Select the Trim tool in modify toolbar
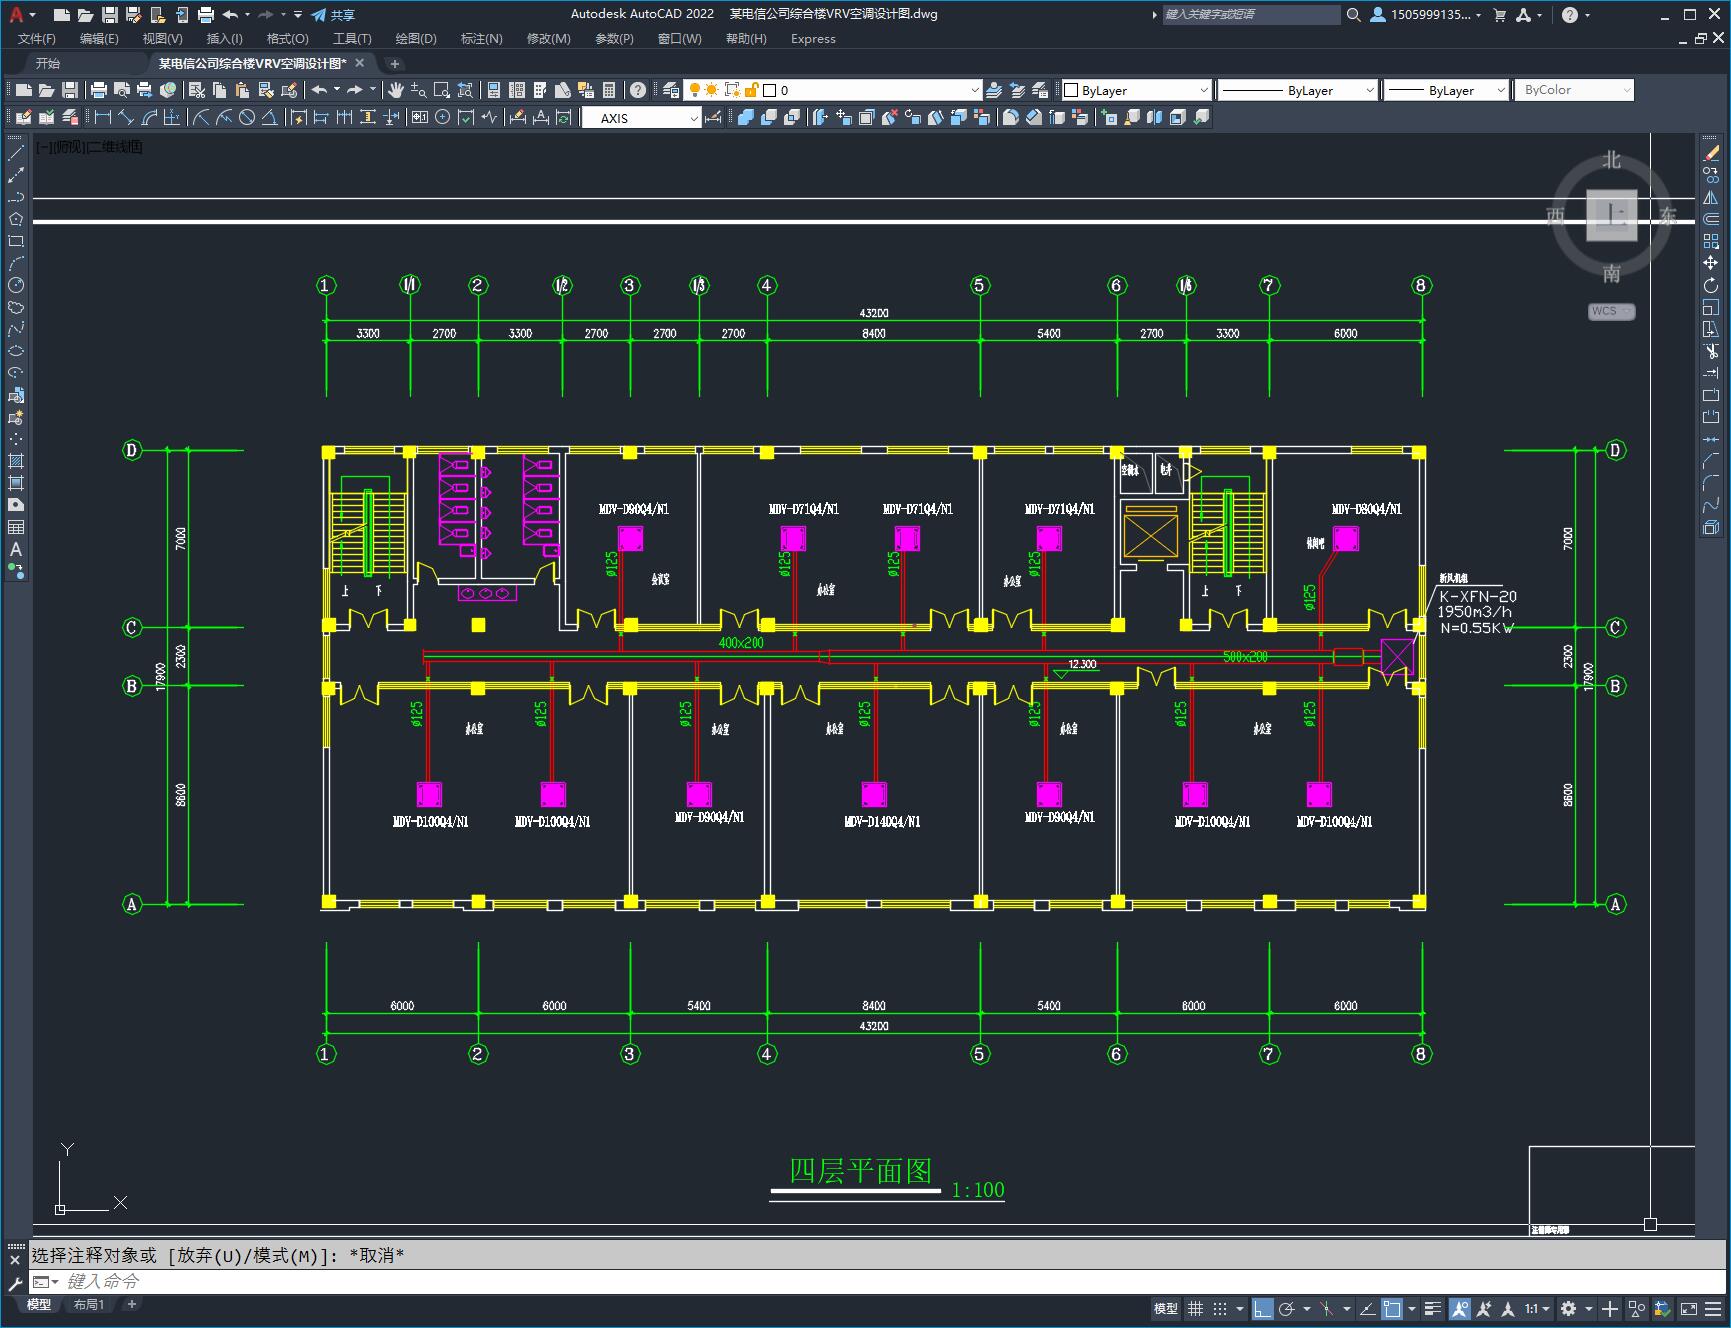 pyautogui.click(x=1711, y=351)
